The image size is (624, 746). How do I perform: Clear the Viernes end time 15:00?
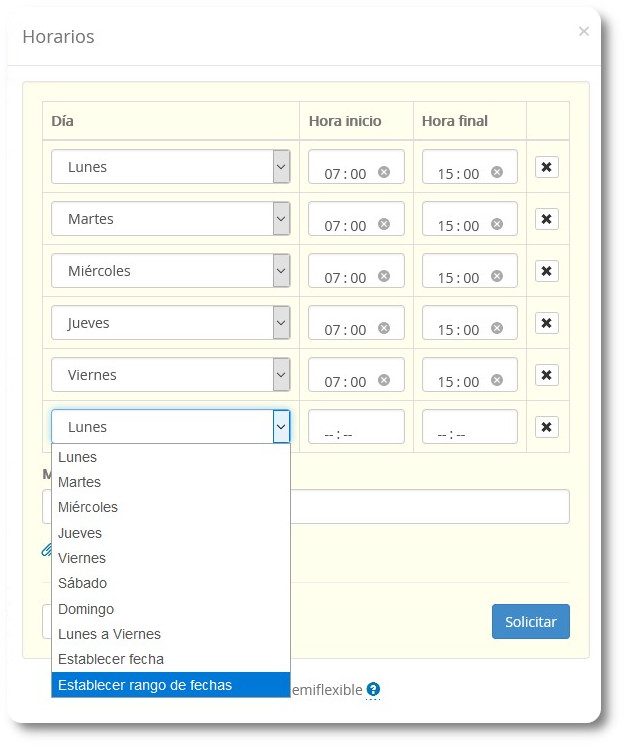497,380
